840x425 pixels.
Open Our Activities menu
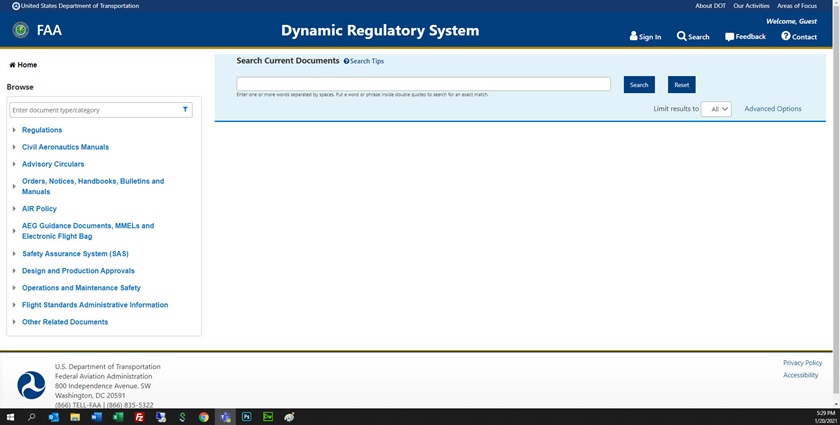(x=751, y=6)
